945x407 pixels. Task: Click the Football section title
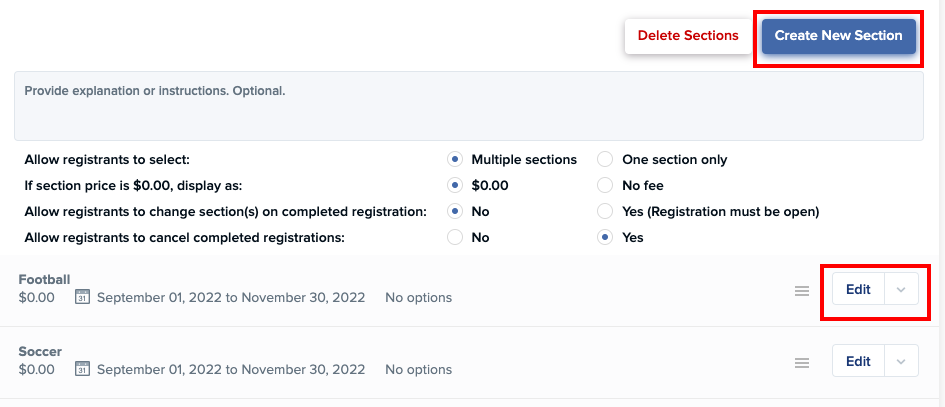pyautogui.click(x=44, y=280)
